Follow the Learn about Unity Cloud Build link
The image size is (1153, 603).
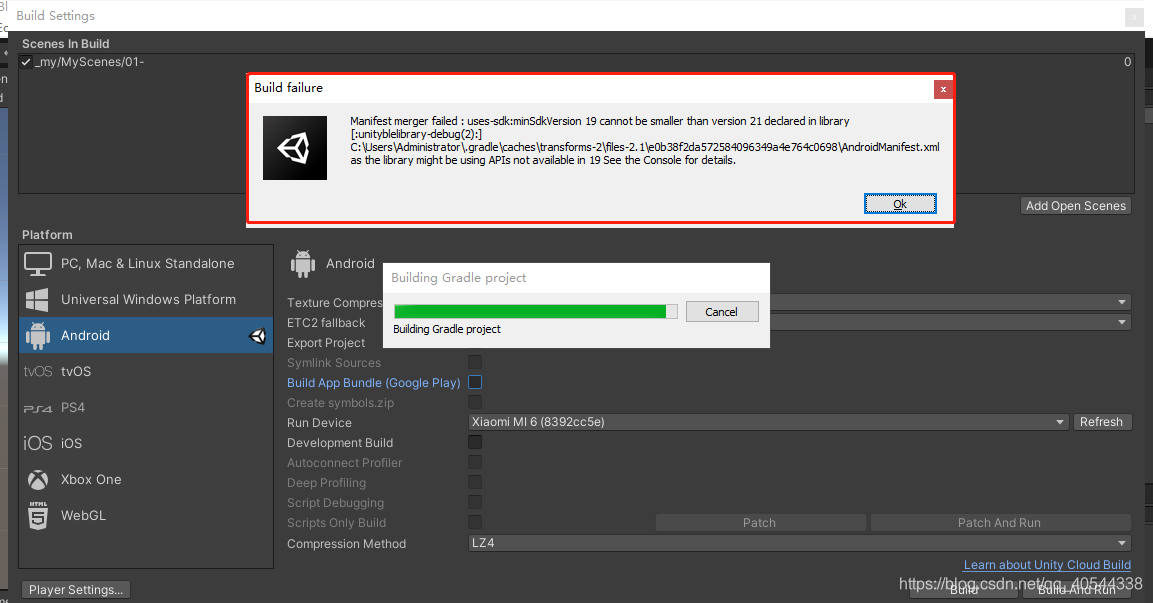(1046, 564)
